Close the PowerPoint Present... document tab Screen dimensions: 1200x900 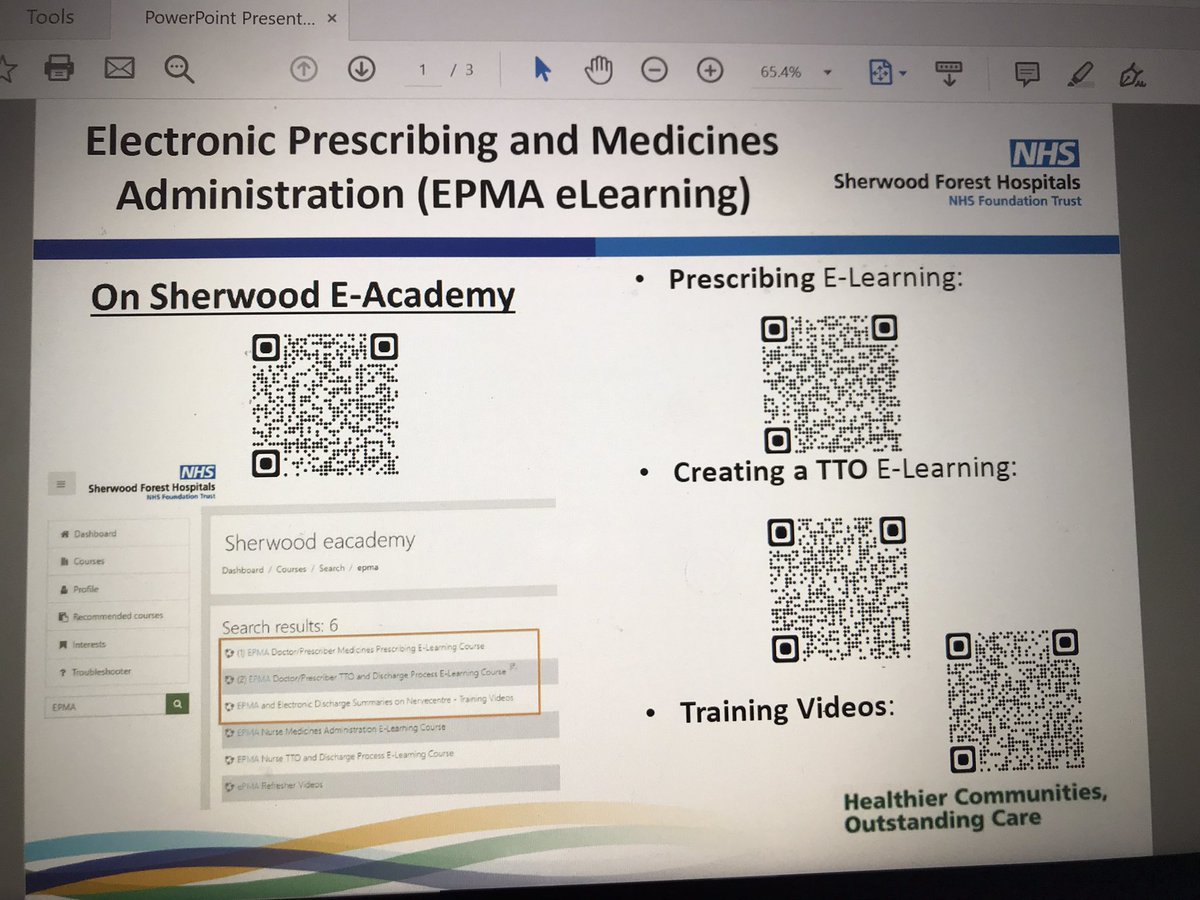332,18
